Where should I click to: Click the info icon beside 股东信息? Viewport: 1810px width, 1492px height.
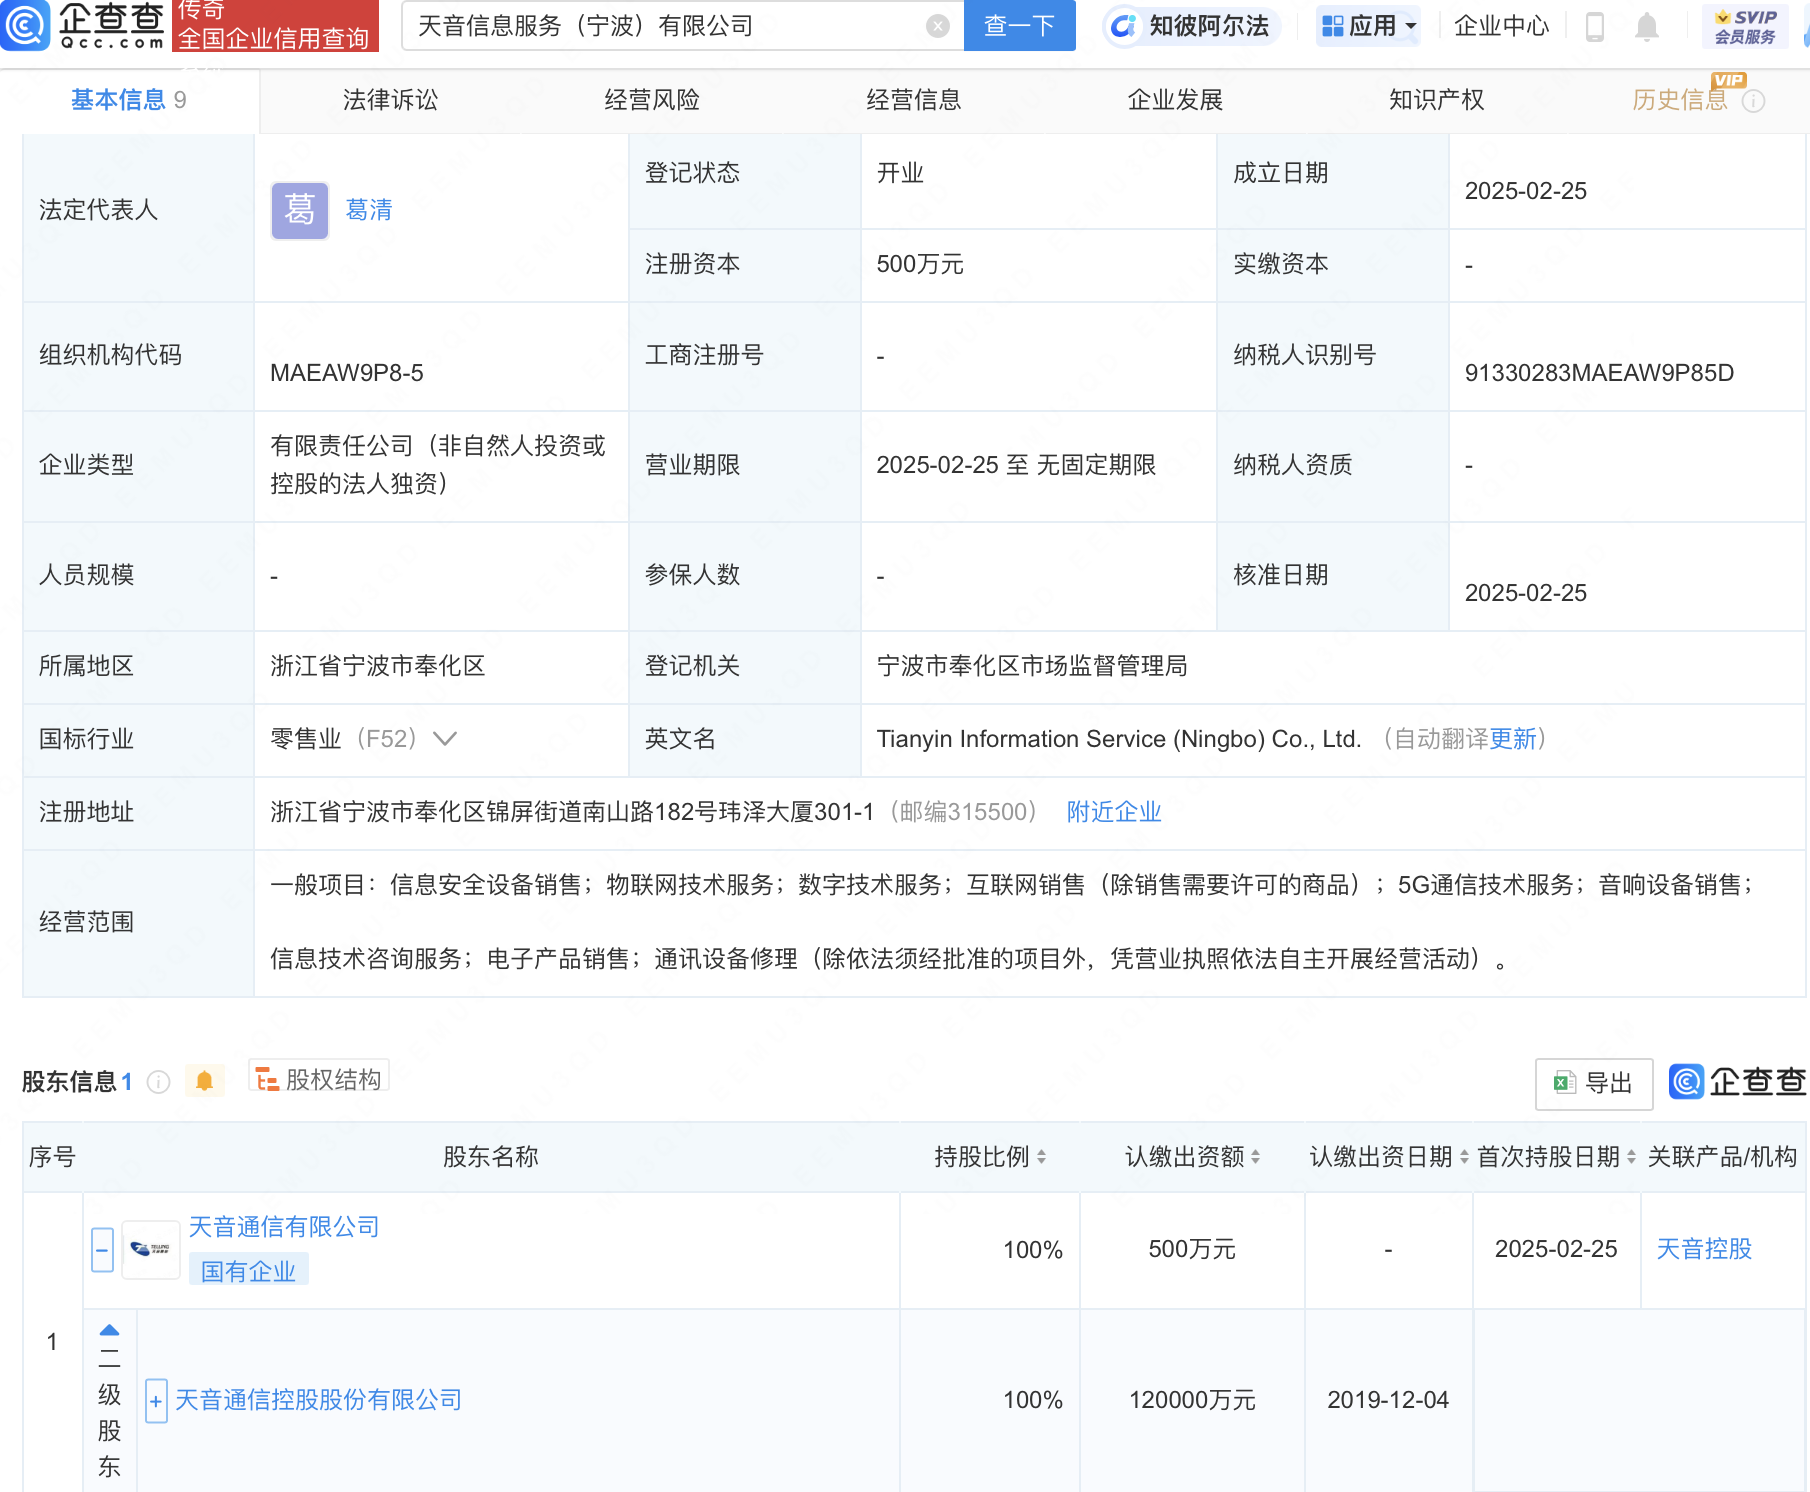tap(158, 1082)
